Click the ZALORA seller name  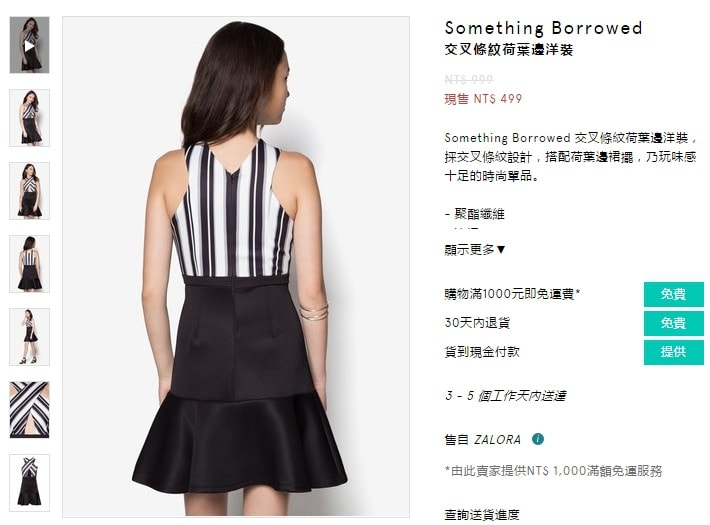point(497,439)
